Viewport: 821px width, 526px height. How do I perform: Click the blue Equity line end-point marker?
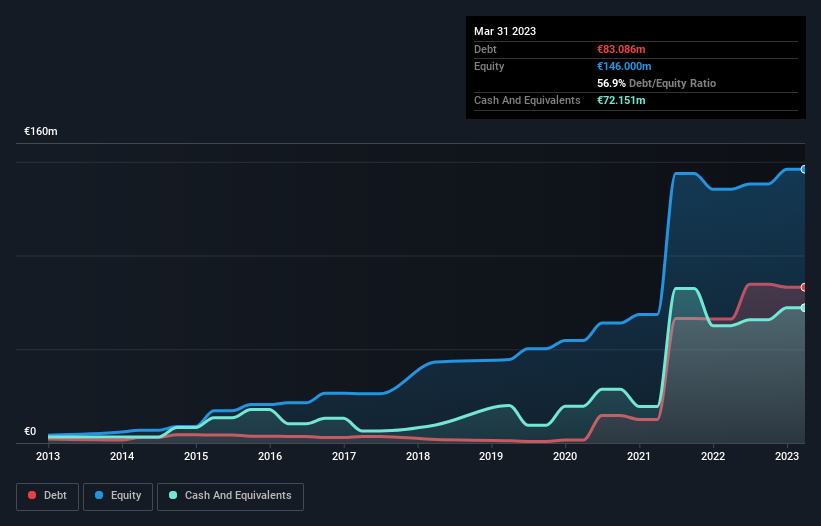pyautogui.click(x=803, y=169)
